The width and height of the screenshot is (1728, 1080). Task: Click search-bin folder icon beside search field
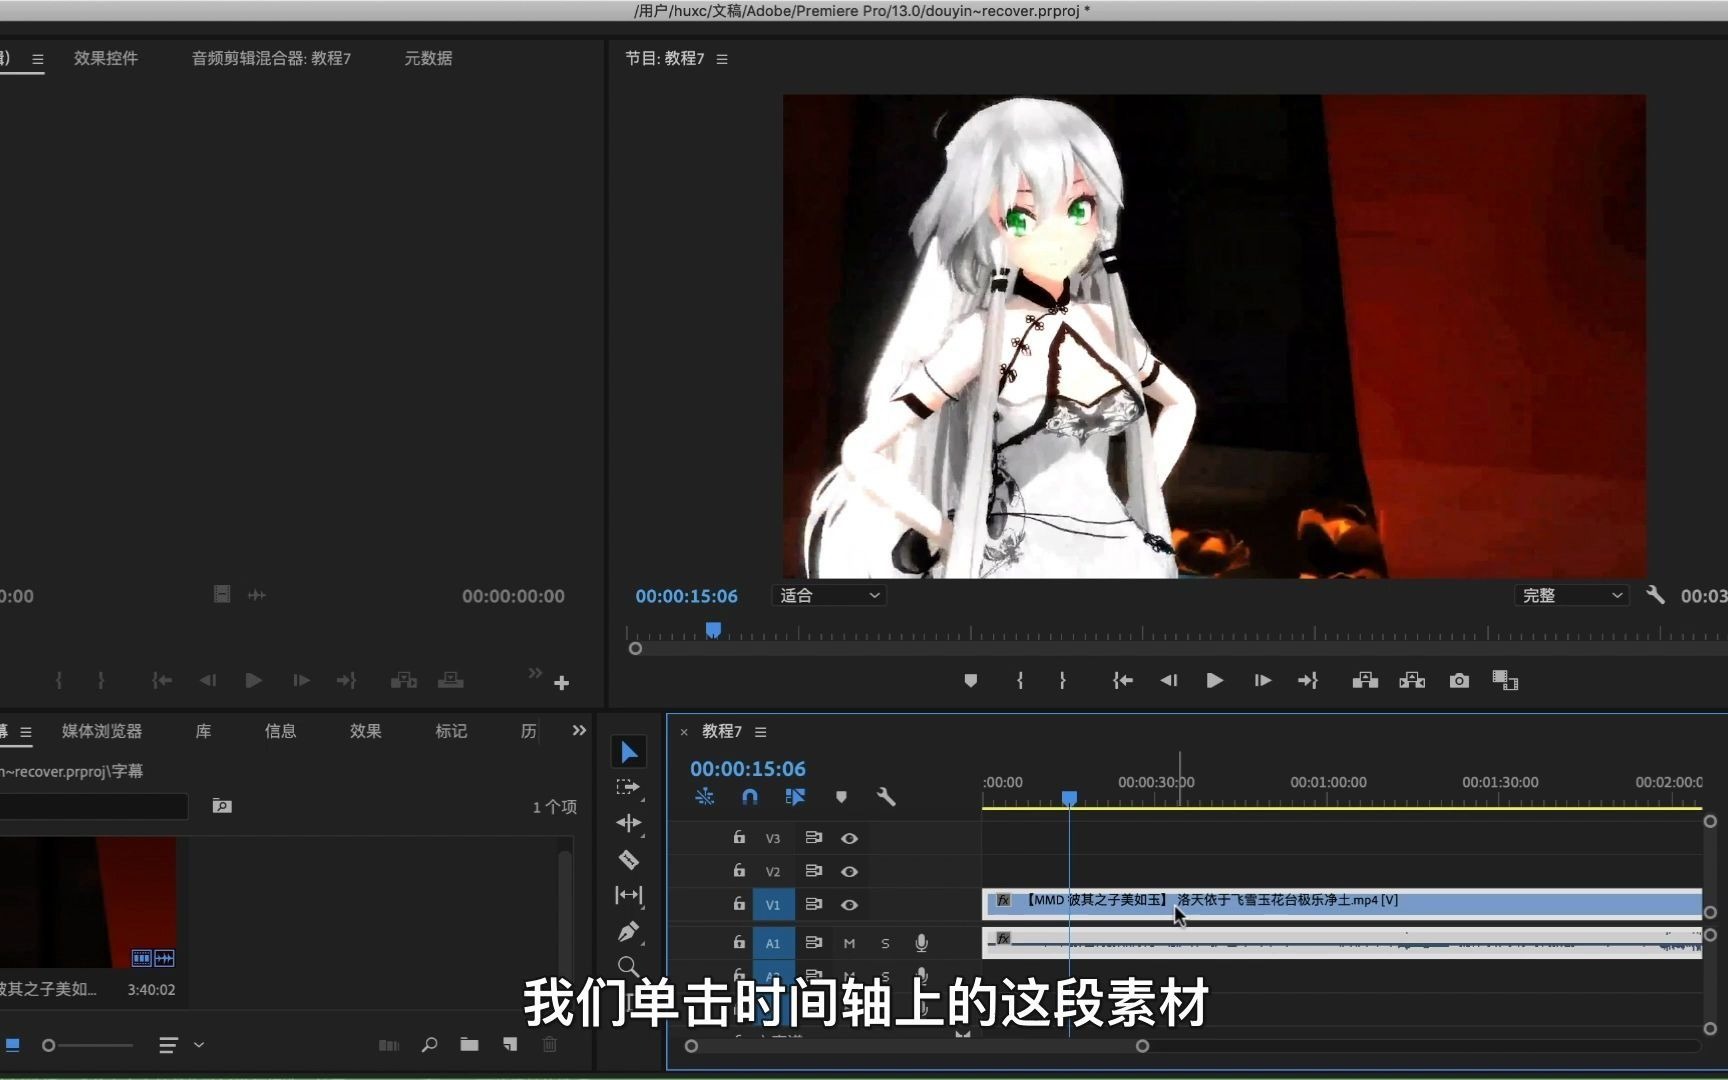(222, 806)
